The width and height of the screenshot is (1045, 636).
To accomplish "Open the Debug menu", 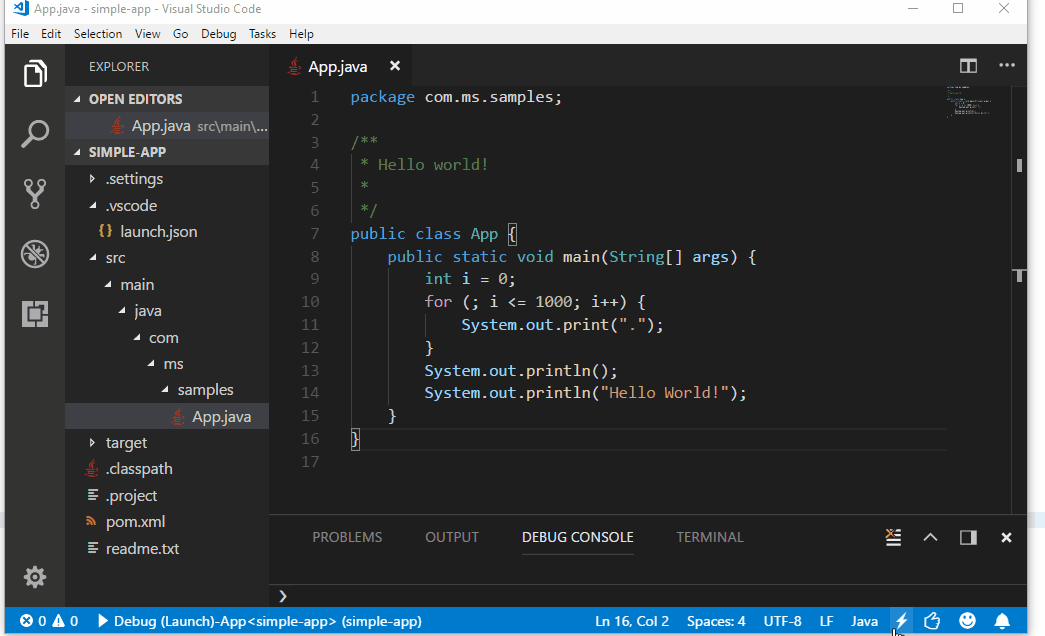I will pyautogui.click(x=218, y=33).
